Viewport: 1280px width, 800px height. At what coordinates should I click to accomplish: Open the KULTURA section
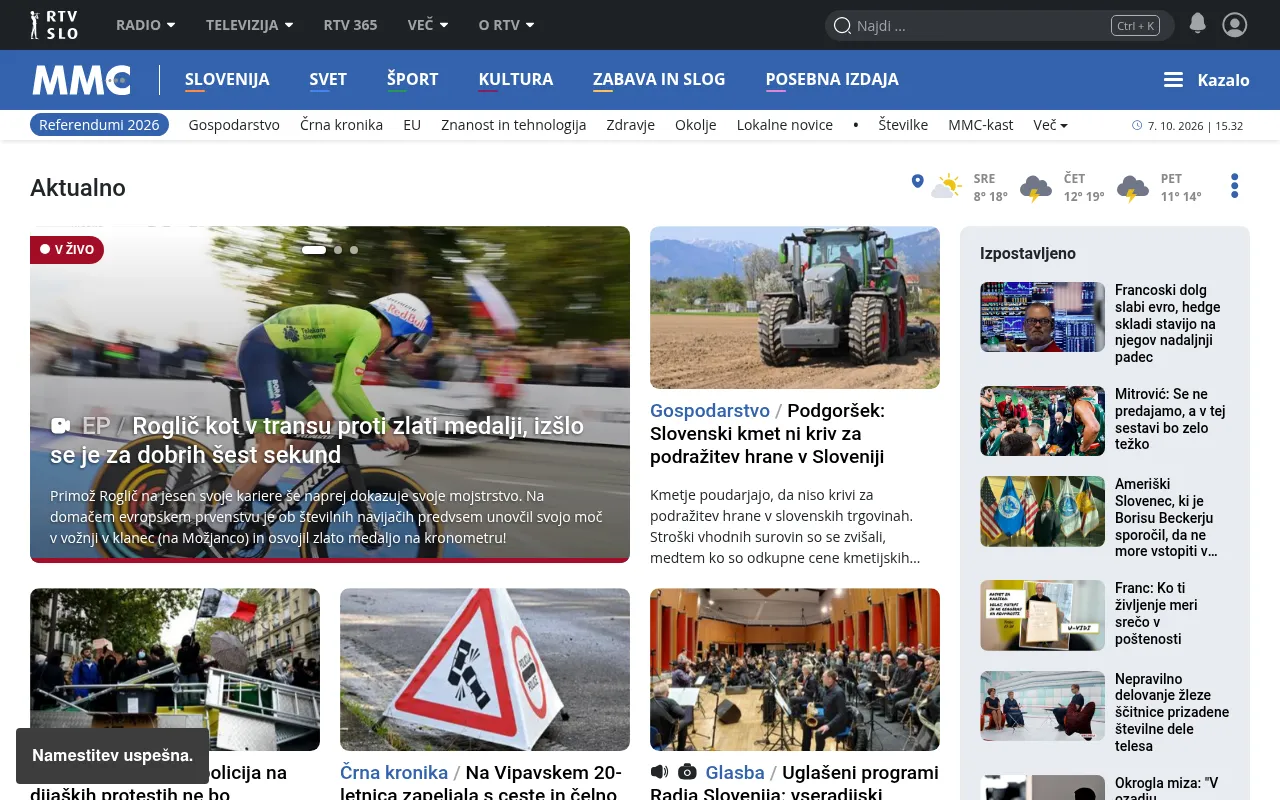(516, 80)
